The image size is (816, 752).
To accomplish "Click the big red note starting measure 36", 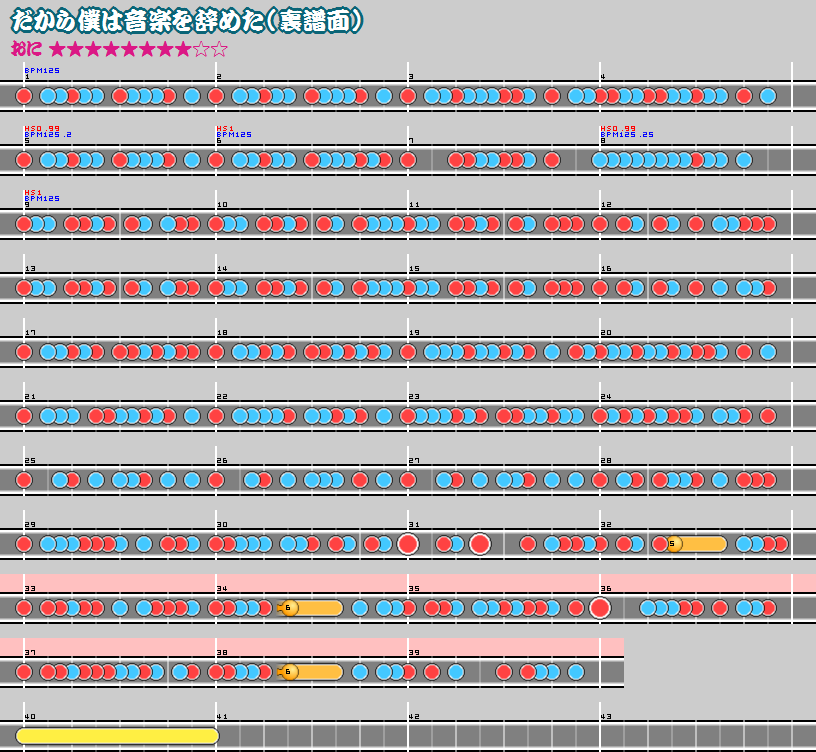I will click(x=600, y=608).
